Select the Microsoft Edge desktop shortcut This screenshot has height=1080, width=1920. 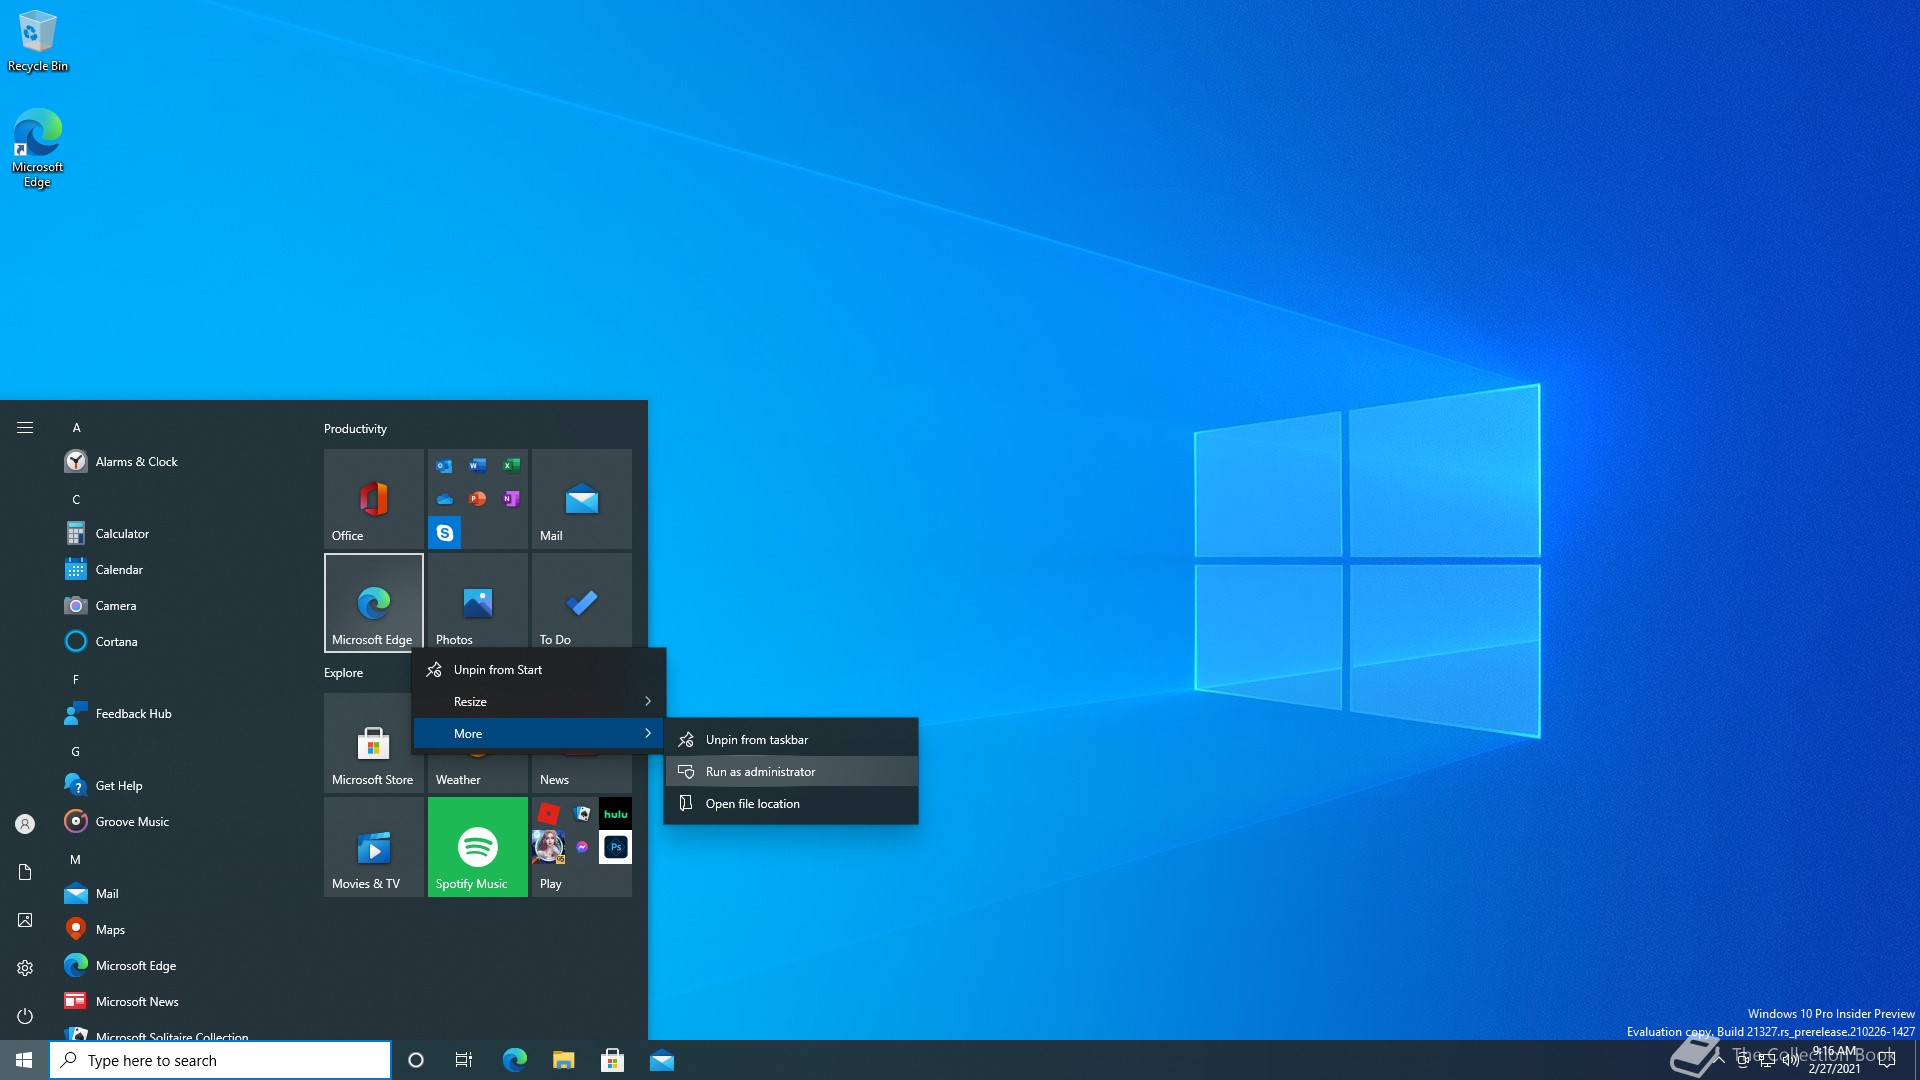click(38, 148)
